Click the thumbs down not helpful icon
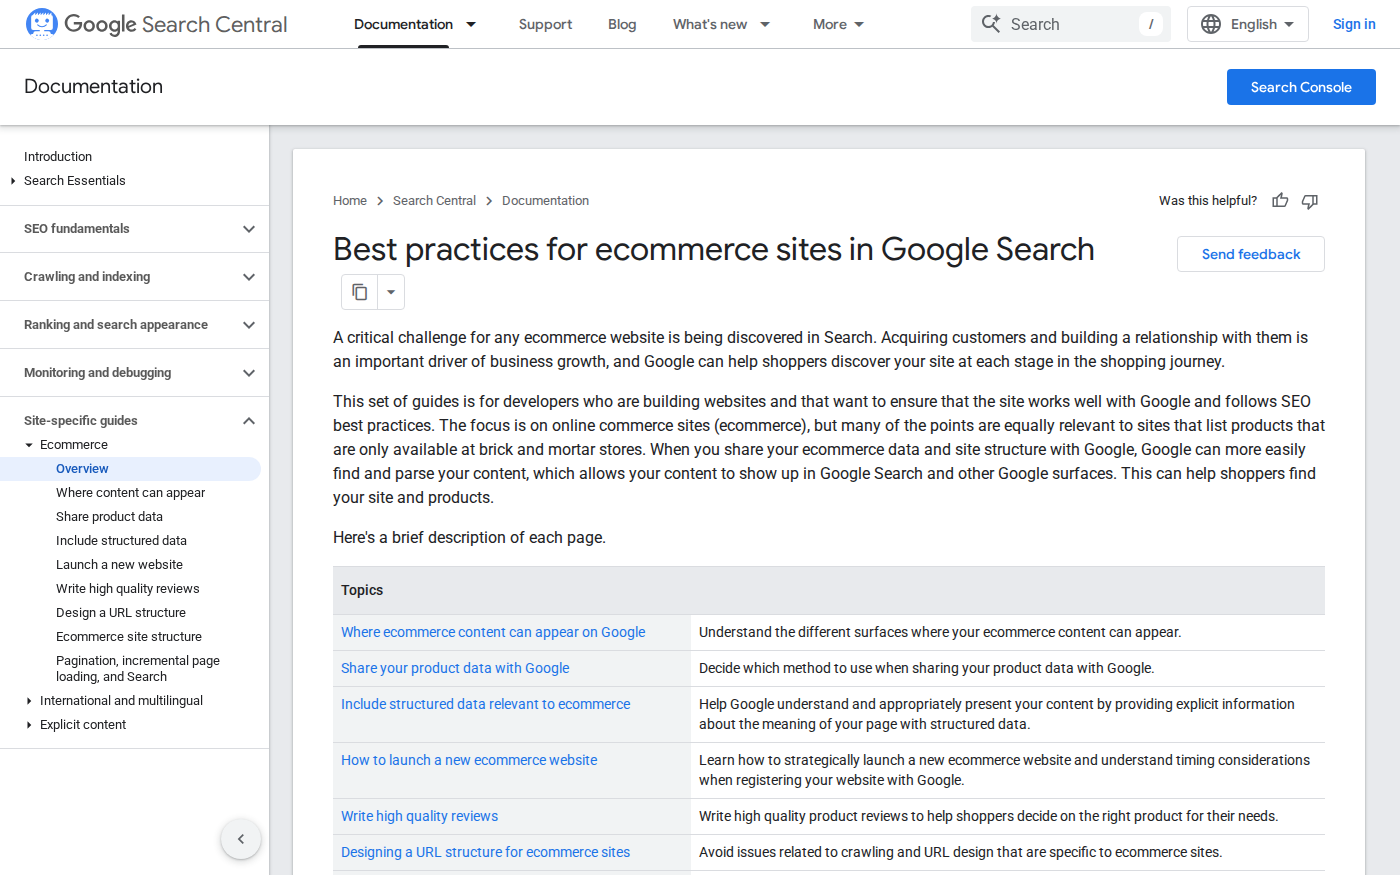This screenshot has height=875, width=1400. pyautogui.click(x=1310, y=201)
